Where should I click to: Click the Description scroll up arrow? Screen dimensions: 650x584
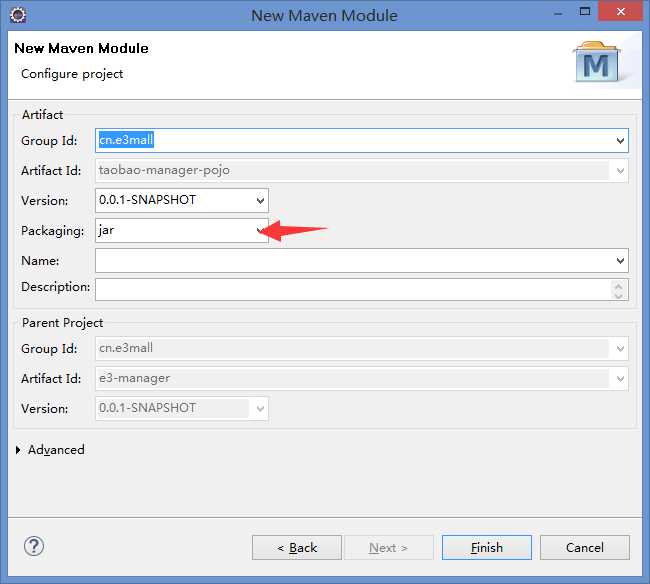(618, 286)
